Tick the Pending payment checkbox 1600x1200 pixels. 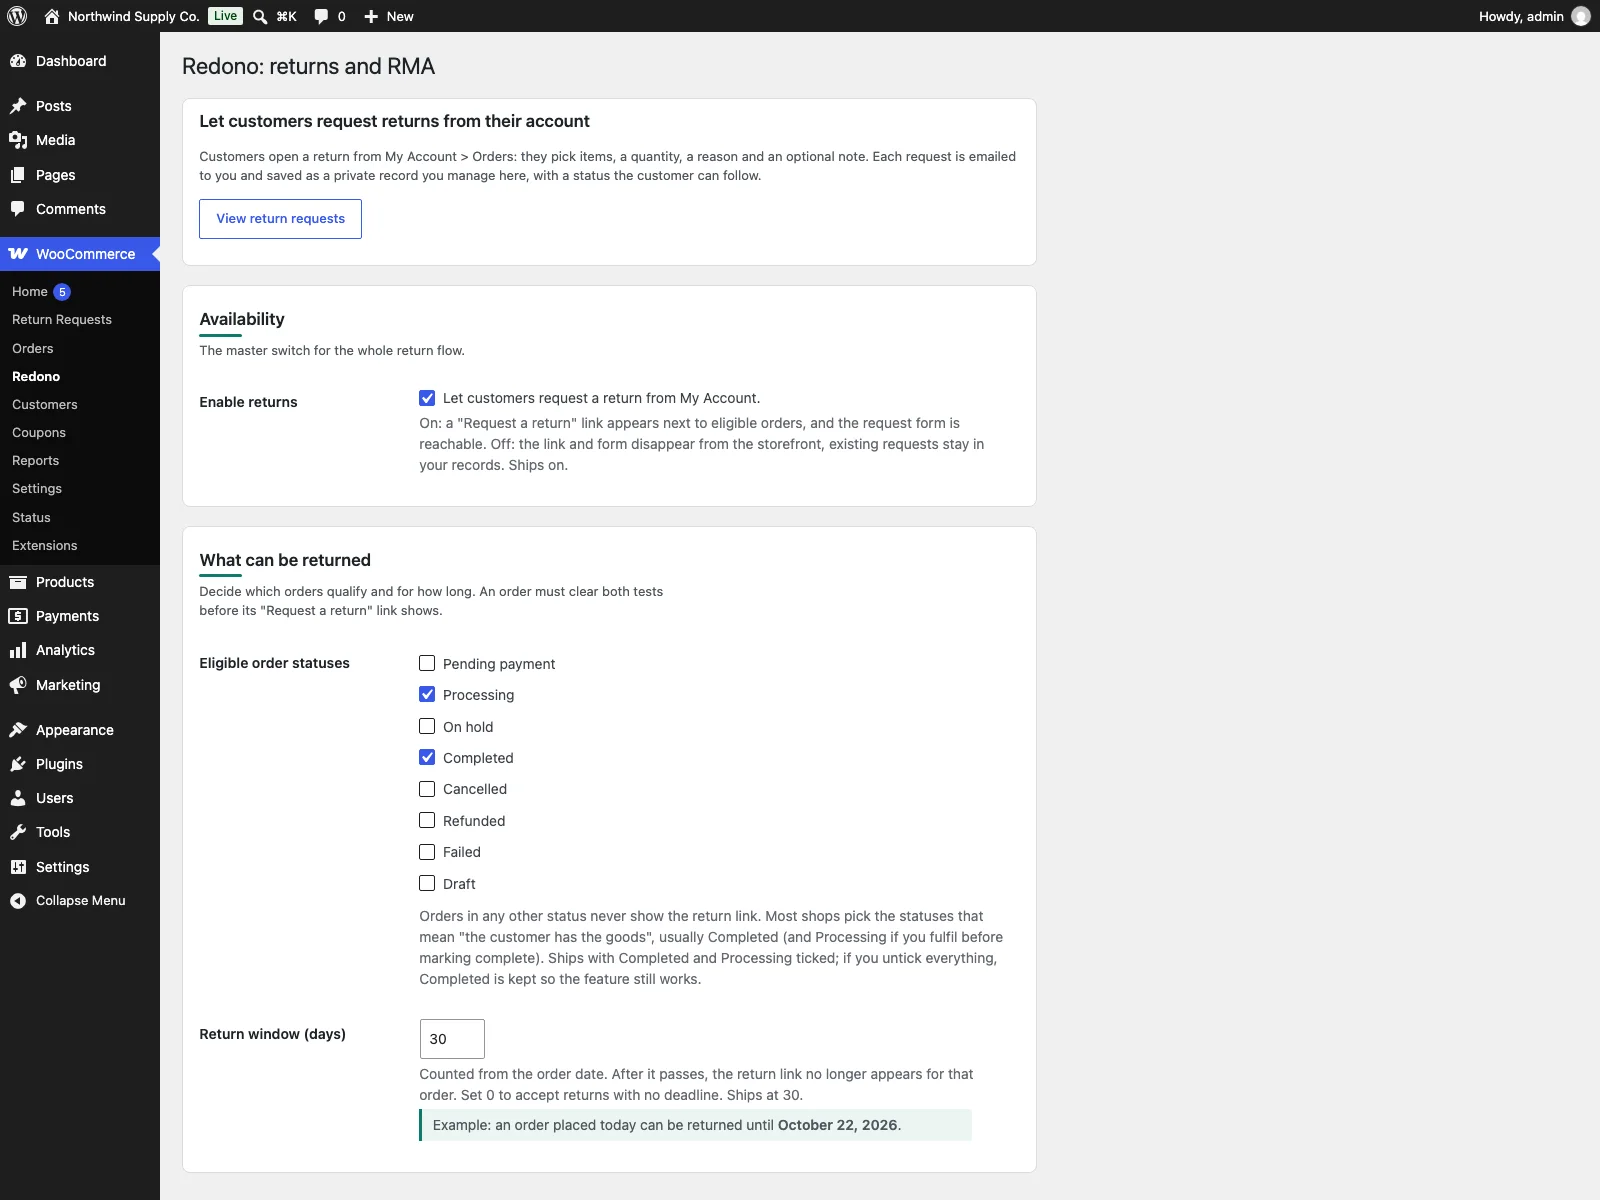pyautogui.click(x=427, y=663)
